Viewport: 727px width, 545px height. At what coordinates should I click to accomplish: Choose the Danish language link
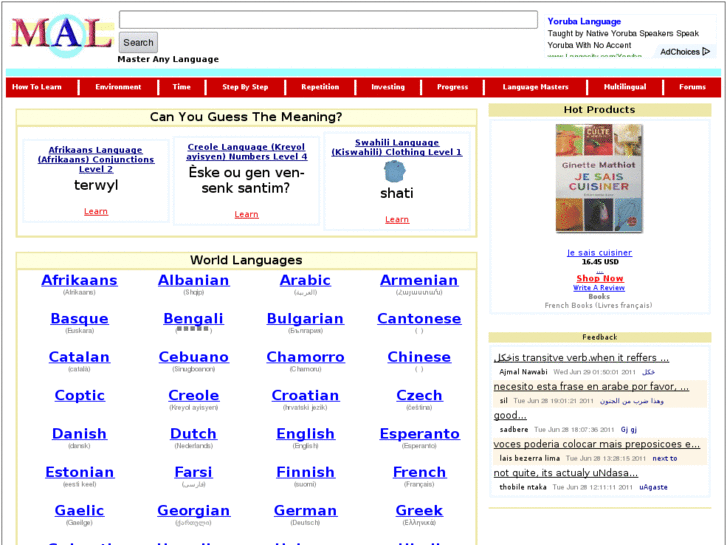(x=79, y=434)
